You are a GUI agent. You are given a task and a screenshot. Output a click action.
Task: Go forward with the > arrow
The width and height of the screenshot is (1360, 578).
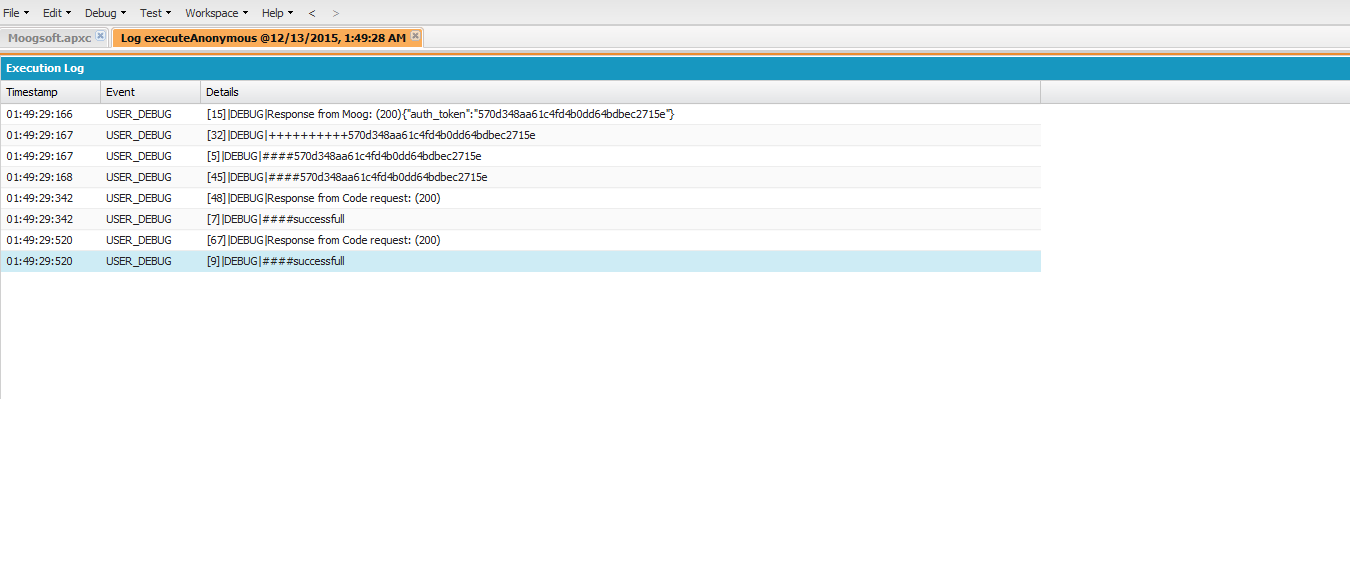coord(335,13)
